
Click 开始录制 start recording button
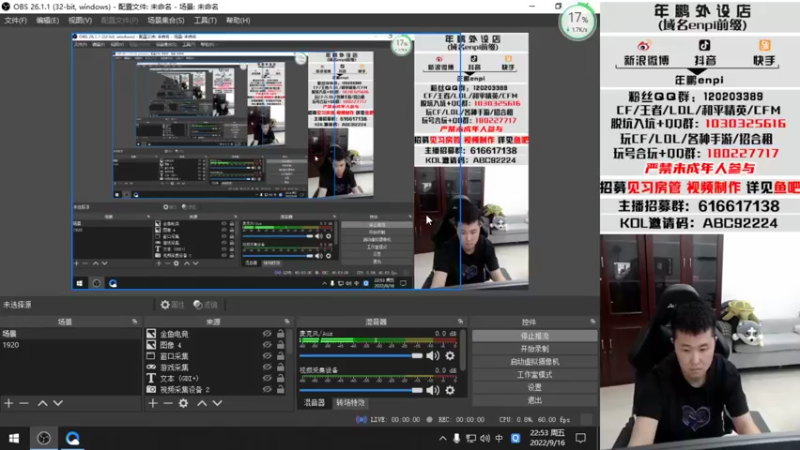click(534, 349)
